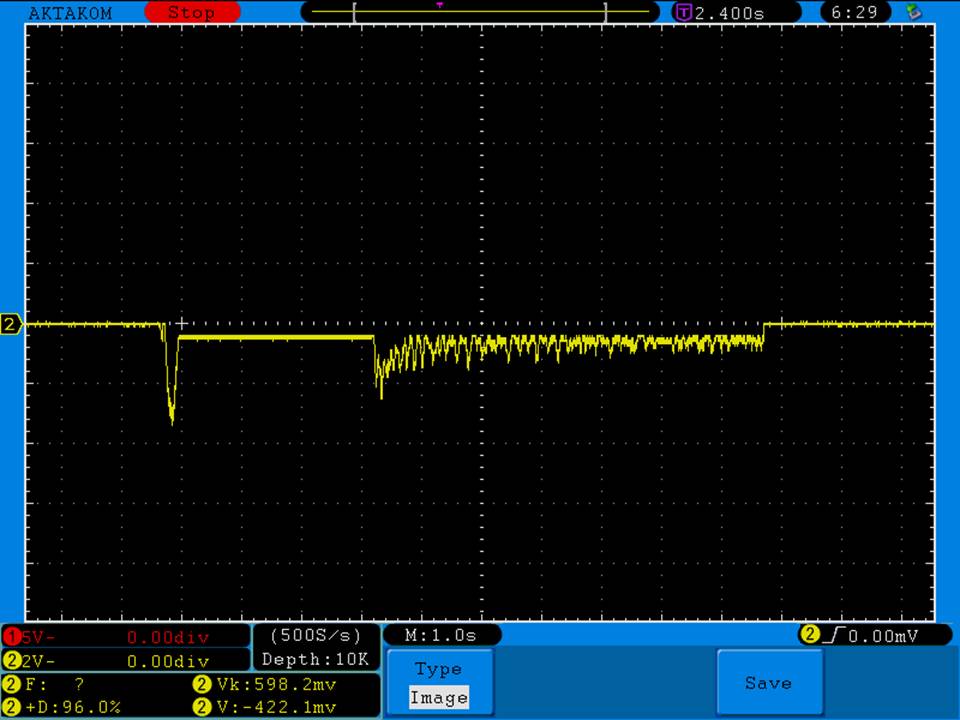Click the Depth:10K memory depth readout
Viewport: 960px width, 720px height.
pyautogui.click(x=315, y=660)
